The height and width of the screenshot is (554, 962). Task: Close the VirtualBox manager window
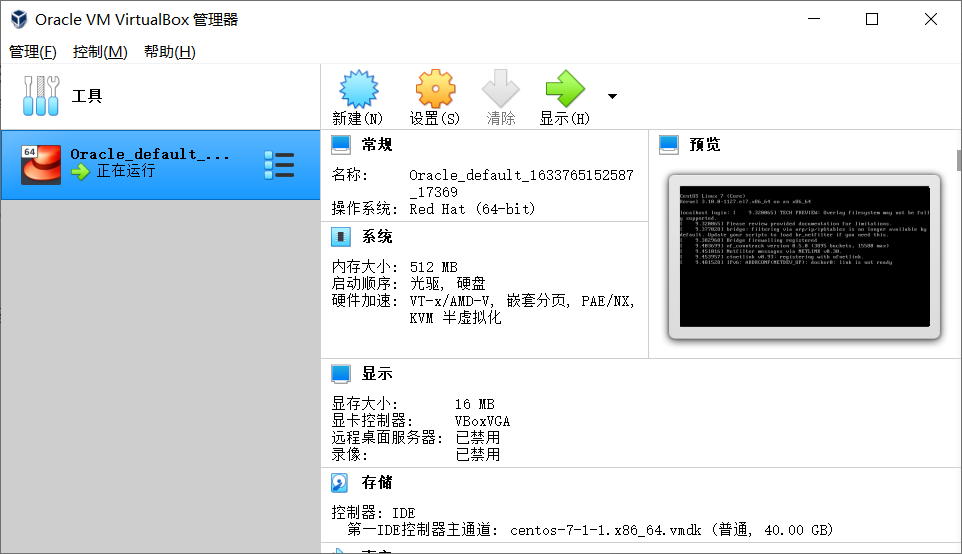(x=931, y=19)
